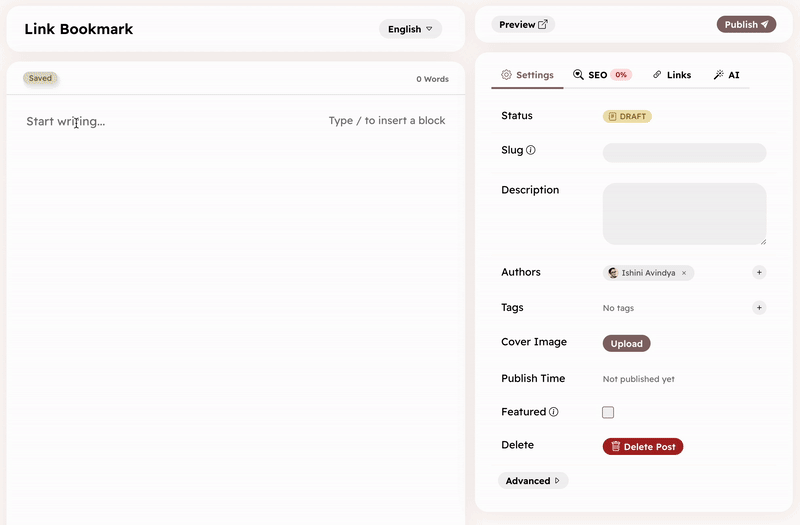Open the English language dropdown
This screenshot has height=525, width=800.
(410, 29)
